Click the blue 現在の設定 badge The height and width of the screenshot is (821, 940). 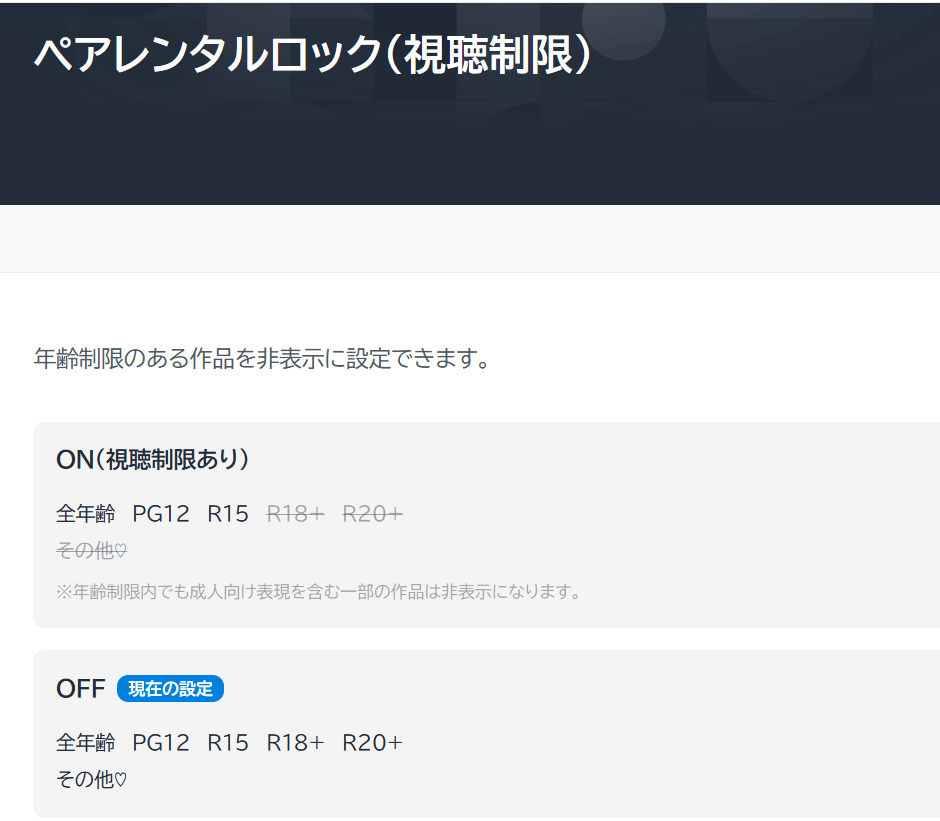[x=170, y=689]
